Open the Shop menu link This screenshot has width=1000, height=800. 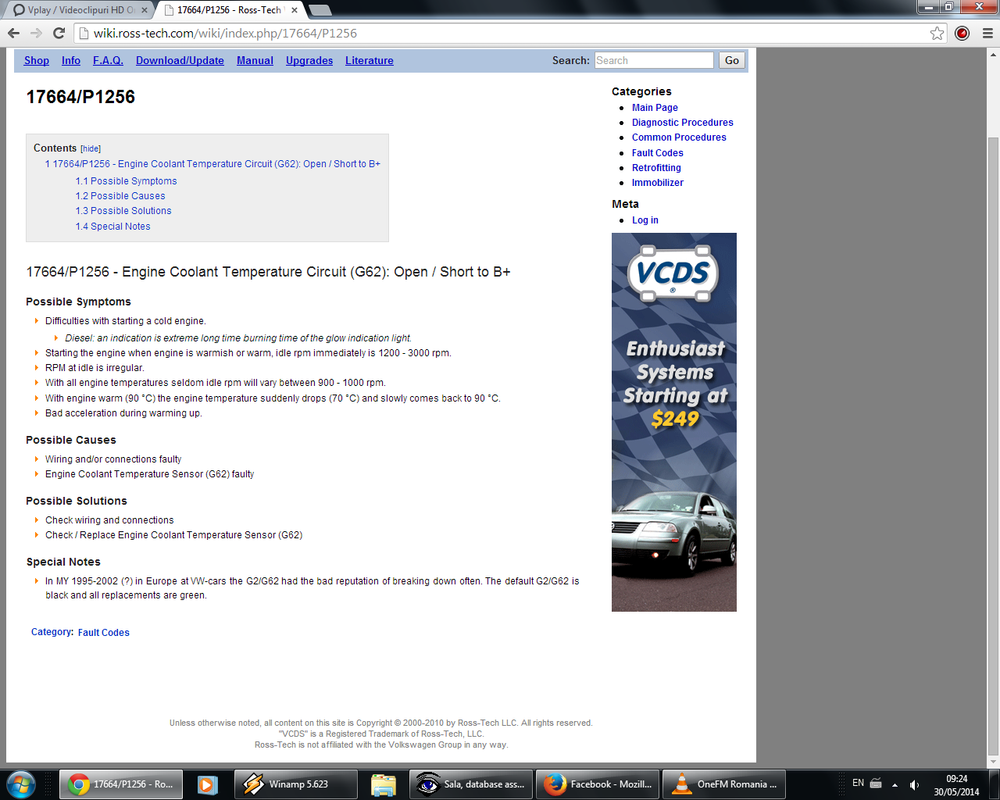(36, 60)
